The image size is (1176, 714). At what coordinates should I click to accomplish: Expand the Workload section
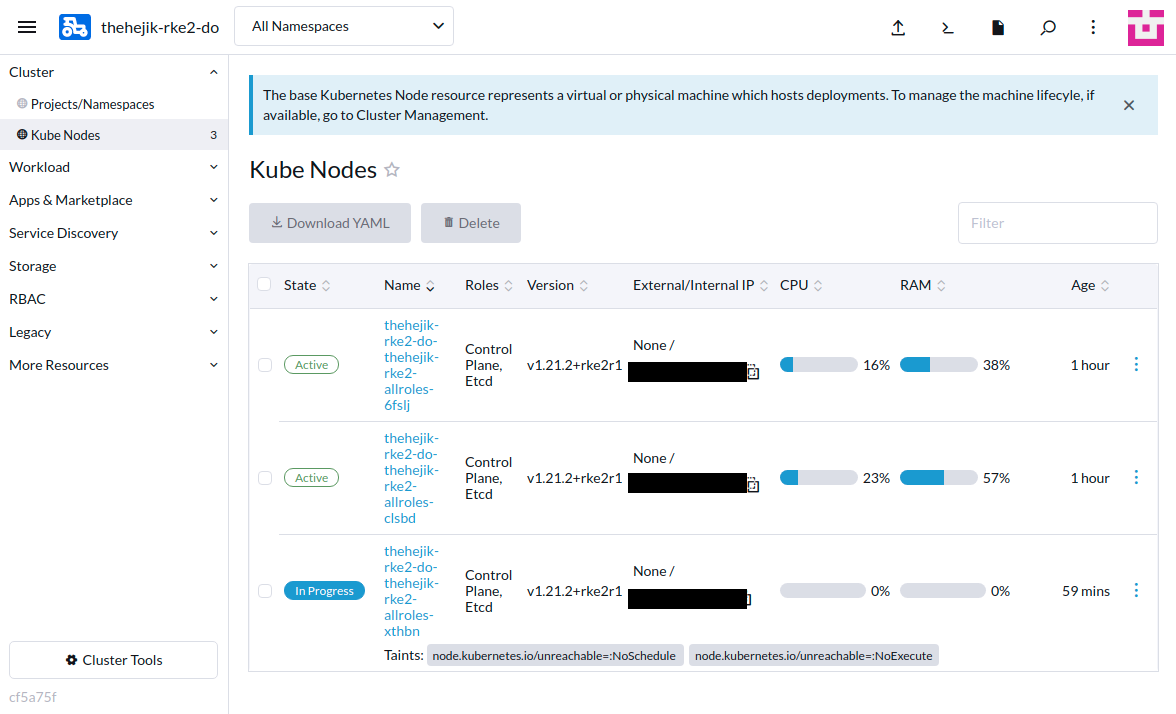pyautogui.click(x=113, y=166)
